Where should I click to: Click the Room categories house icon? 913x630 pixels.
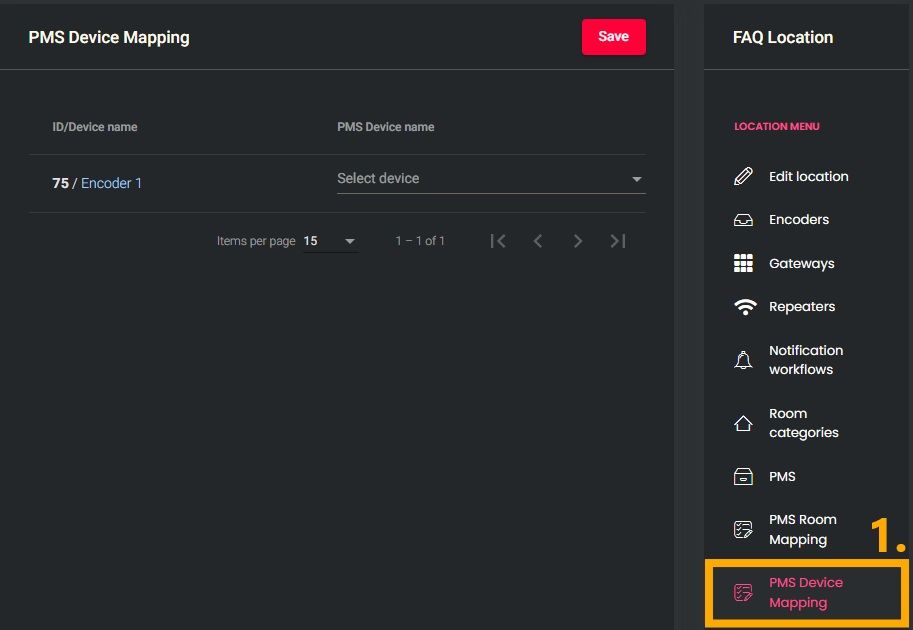tap(743, 423)
